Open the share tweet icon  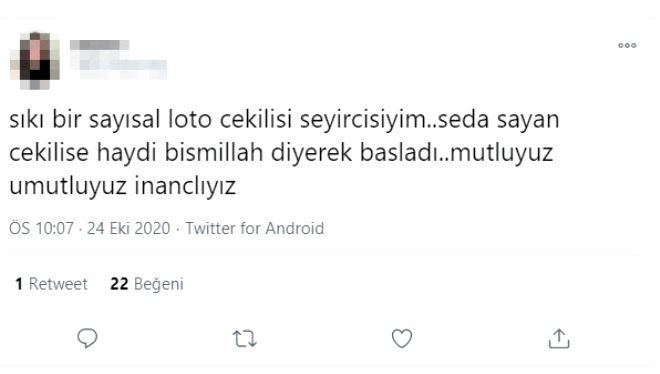click(559, 339)
